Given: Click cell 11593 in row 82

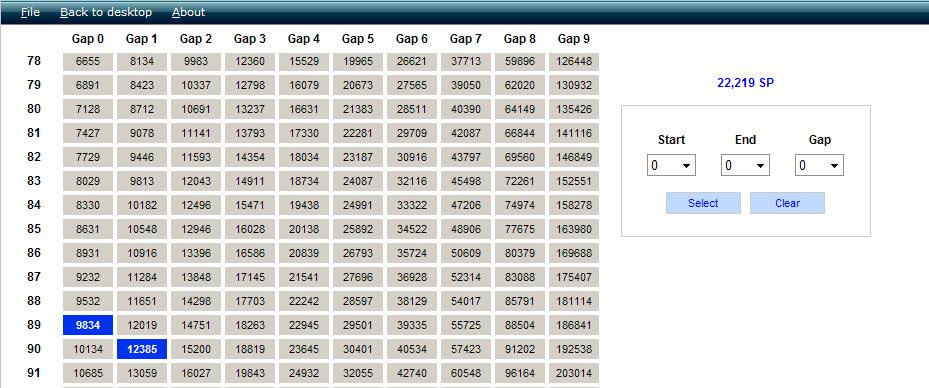Looking at the screenshot, I should (x=196, y=158).
